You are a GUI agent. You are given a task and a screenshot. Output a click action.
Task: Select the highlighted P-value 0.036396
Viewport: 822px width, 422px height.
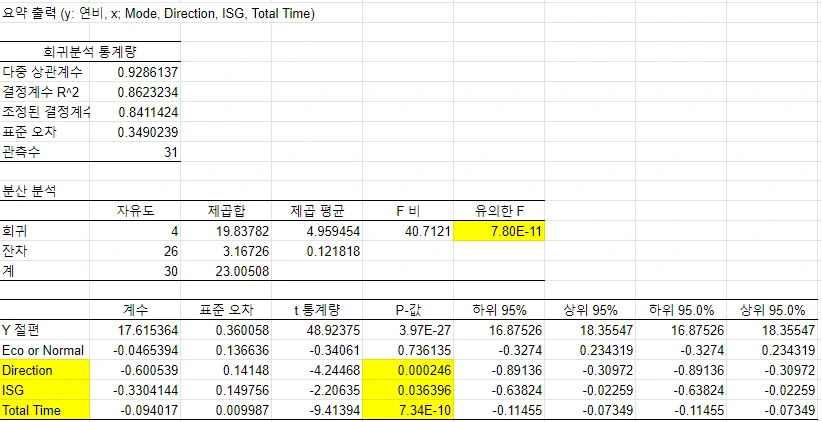pos(408,391)
